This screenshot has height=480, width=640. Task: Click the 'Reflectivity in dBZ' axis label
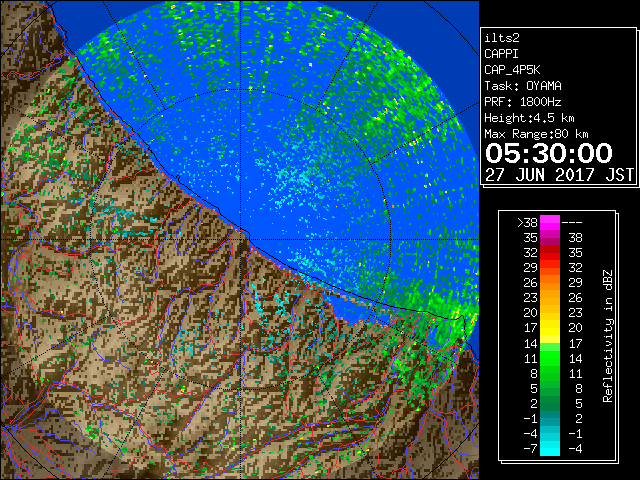coord(607,336)
